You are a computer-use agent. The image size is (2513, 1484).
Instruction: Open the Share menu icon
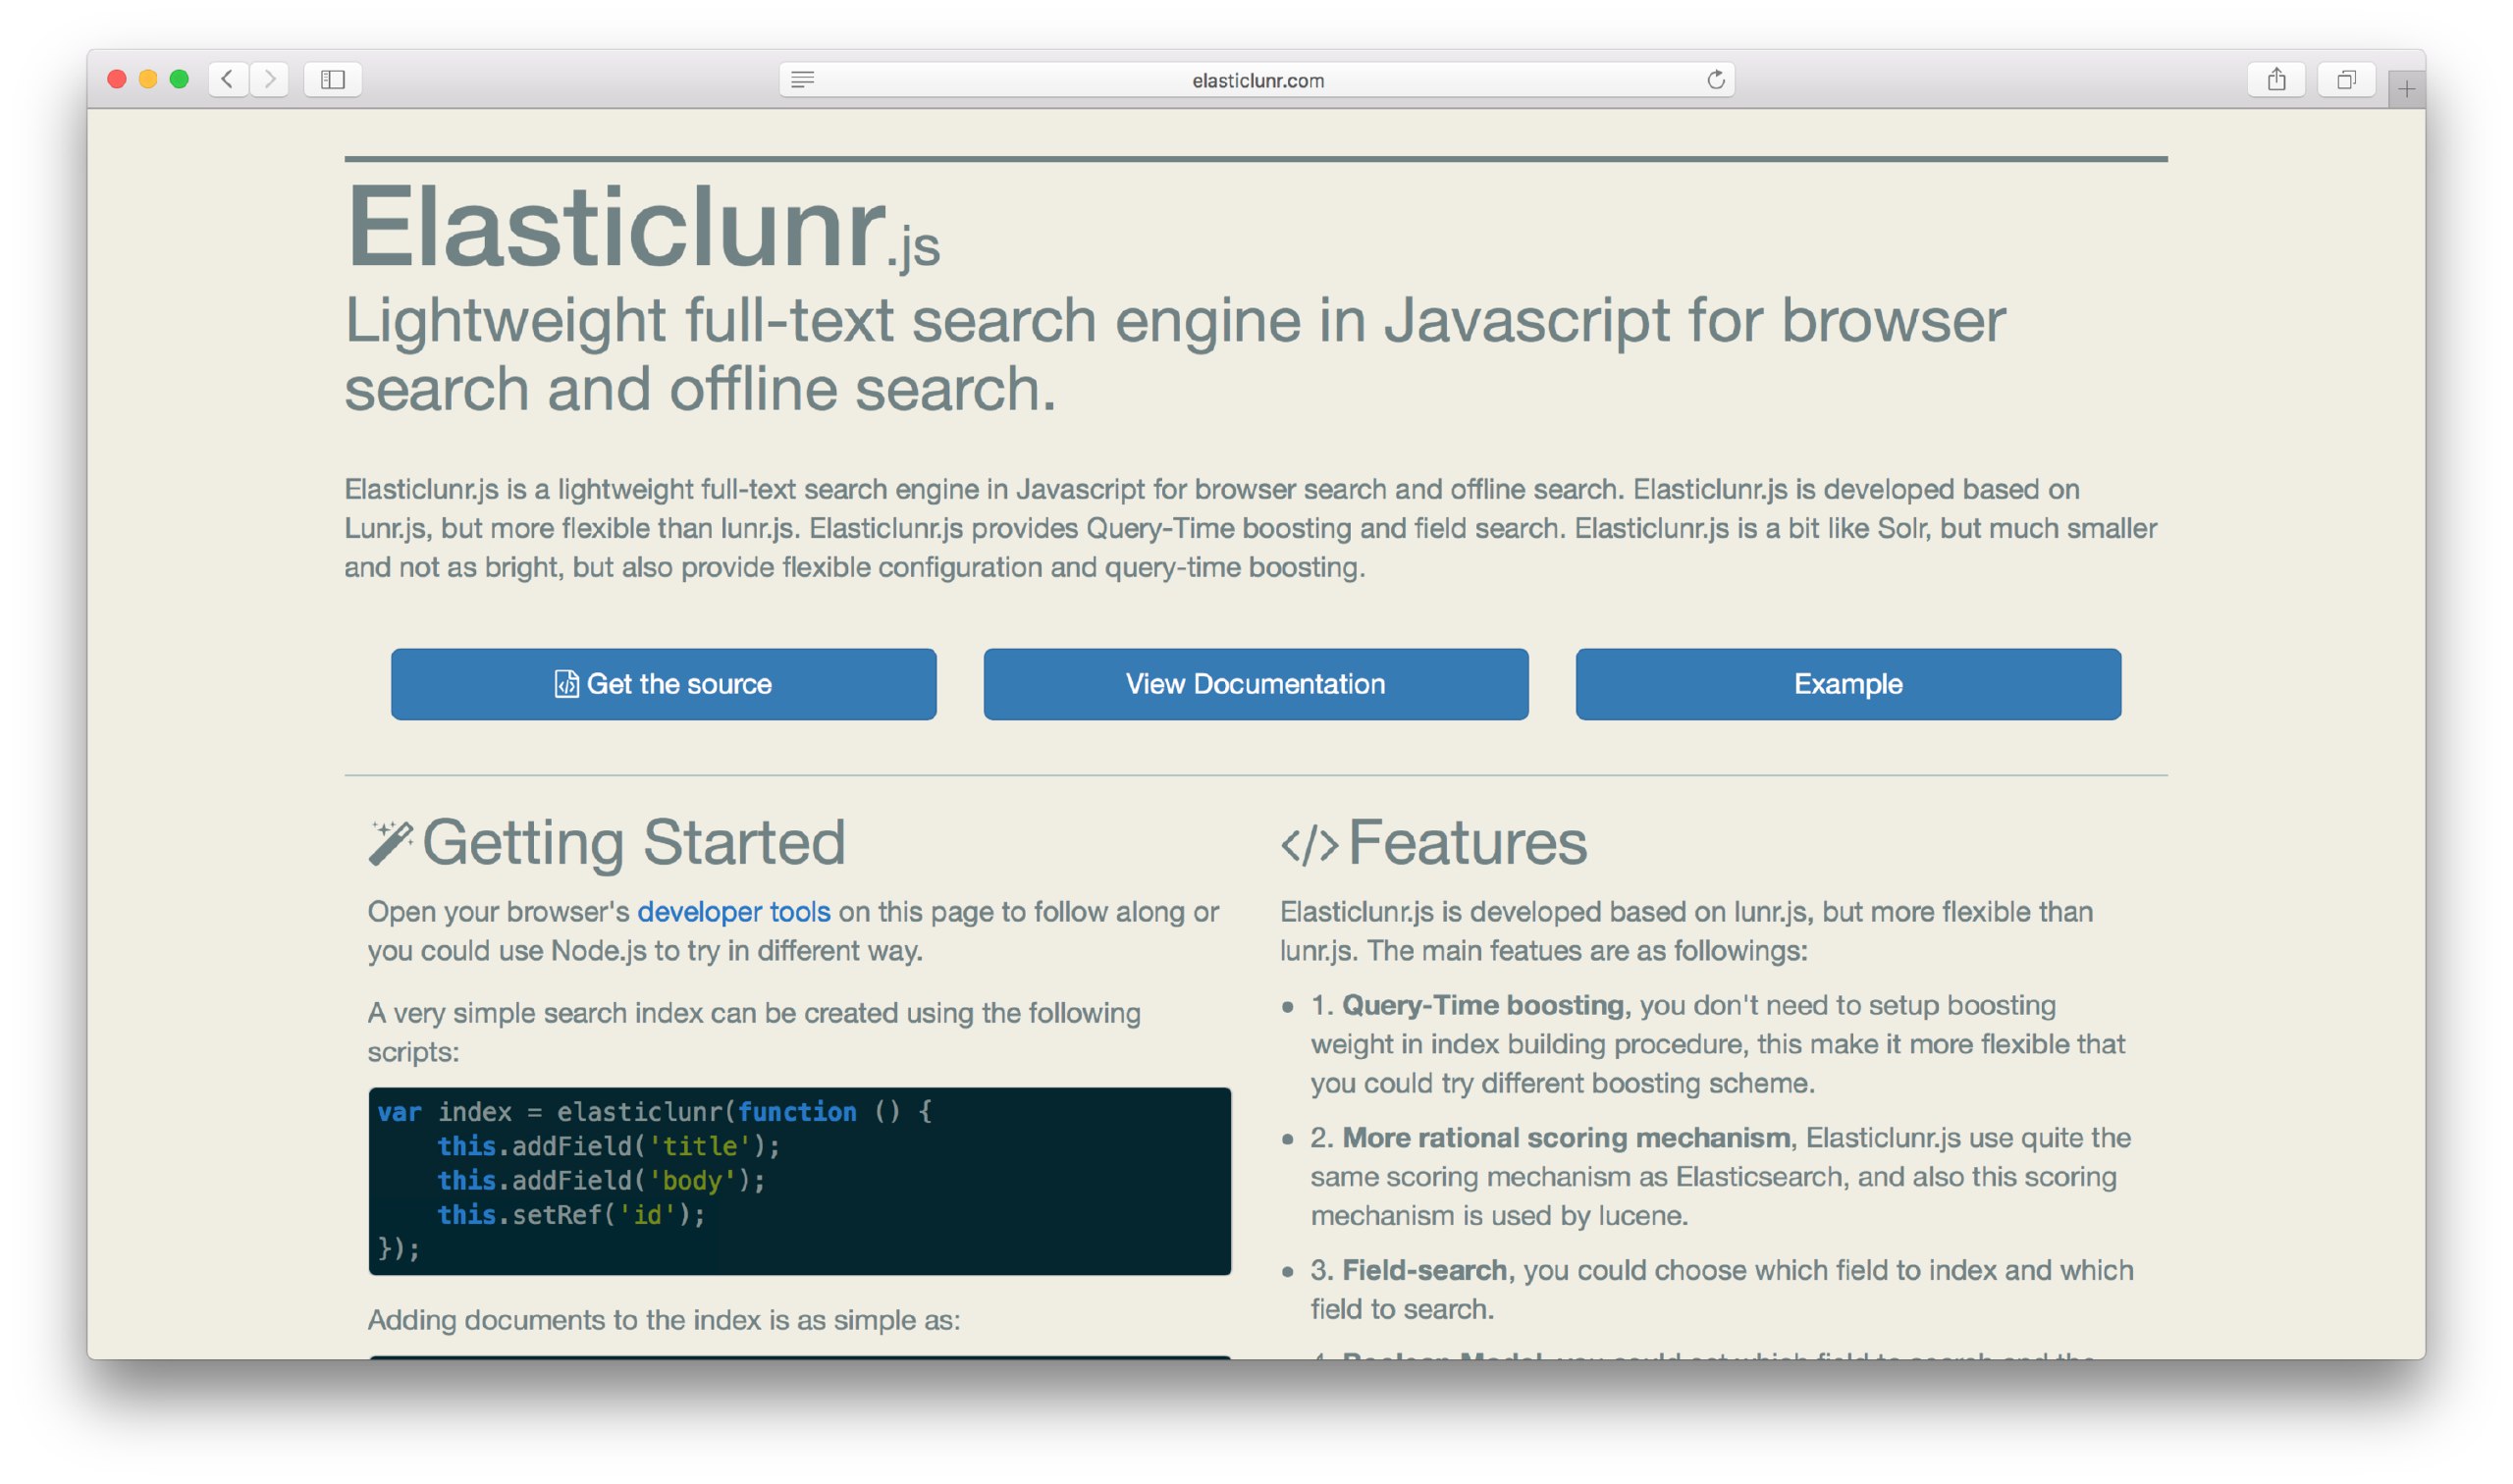pyautogui.click(x=2276, y=79)
